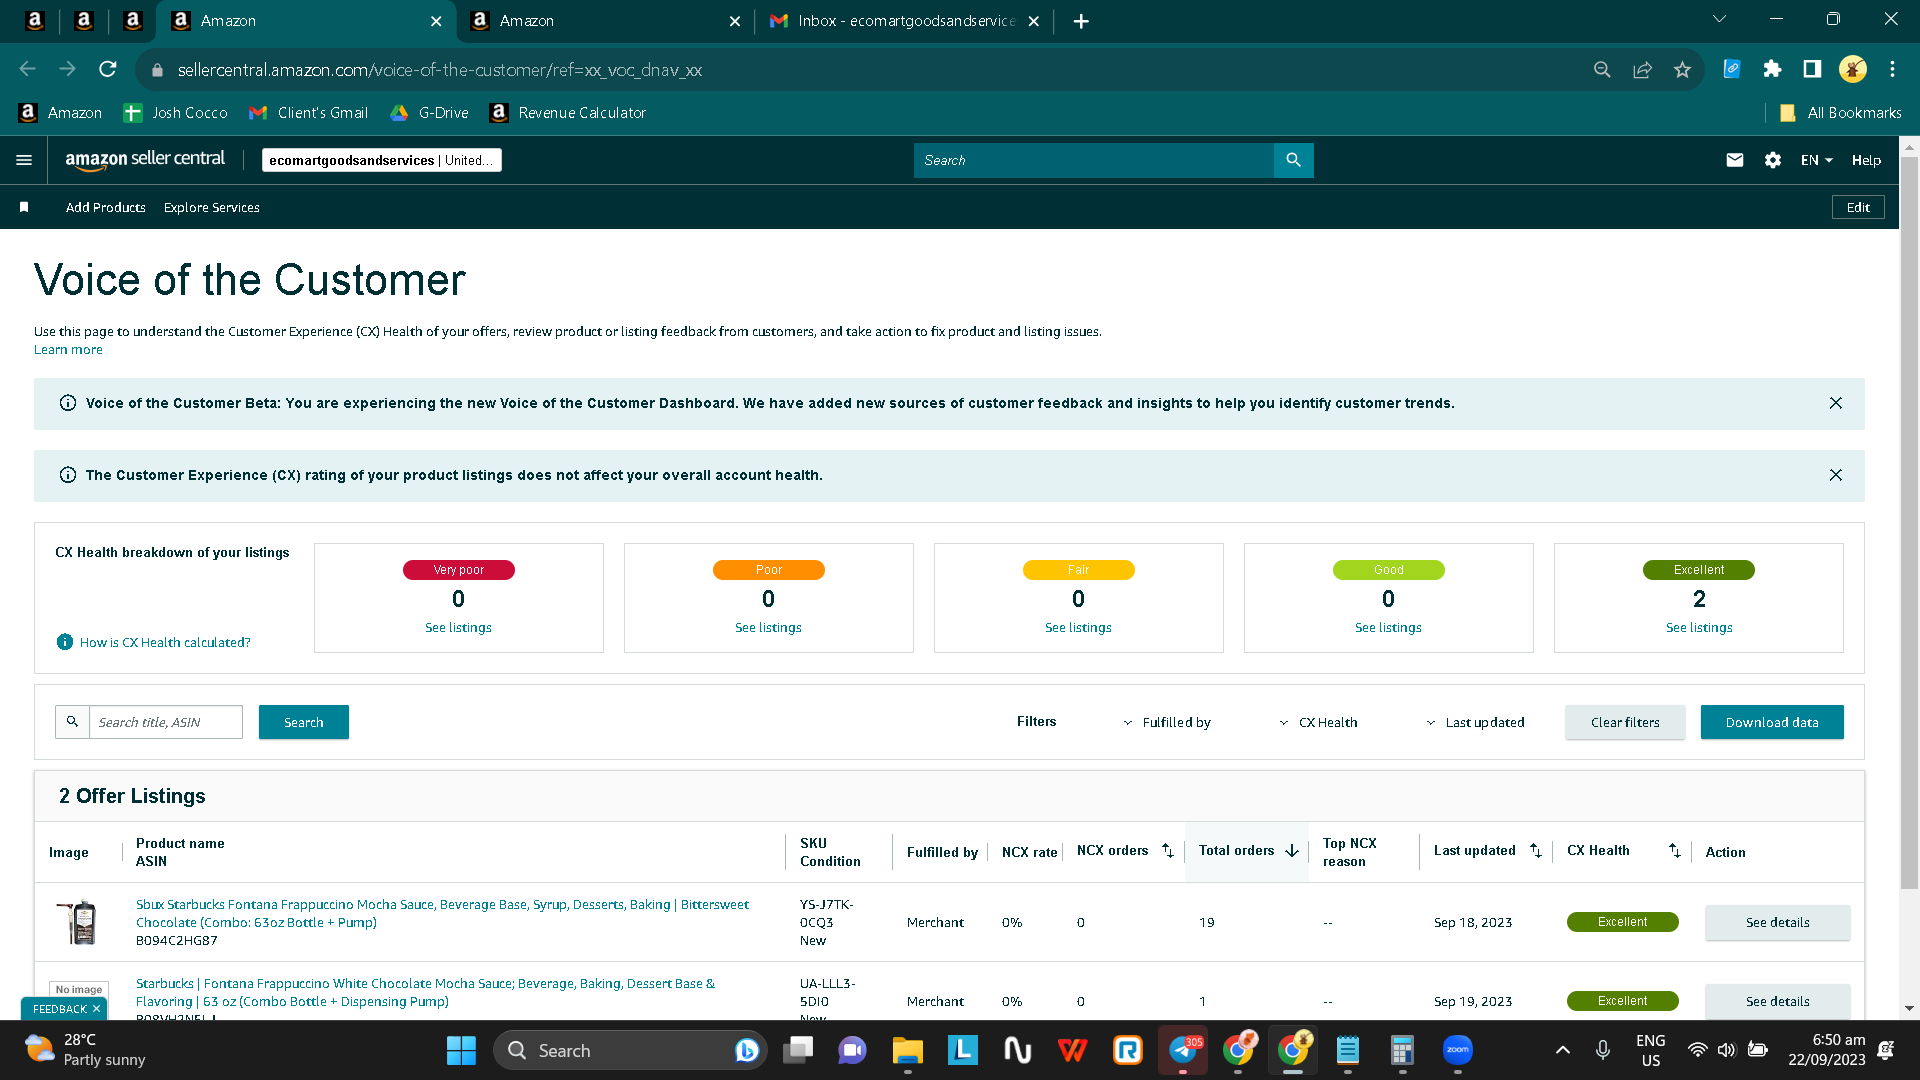
Task: Click See listings under the Poor card
Action: 768,628
